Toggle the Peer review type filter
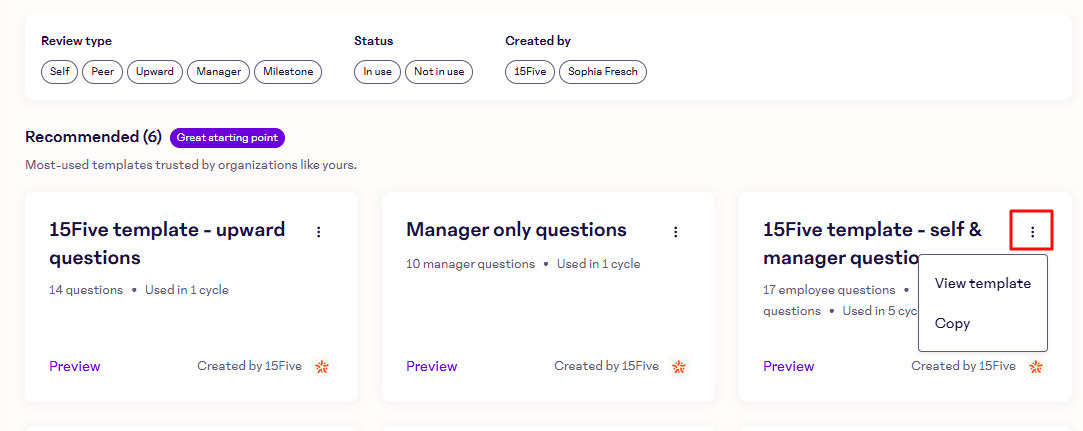The width and height of the screenshot is (1083, 431). 102,72
